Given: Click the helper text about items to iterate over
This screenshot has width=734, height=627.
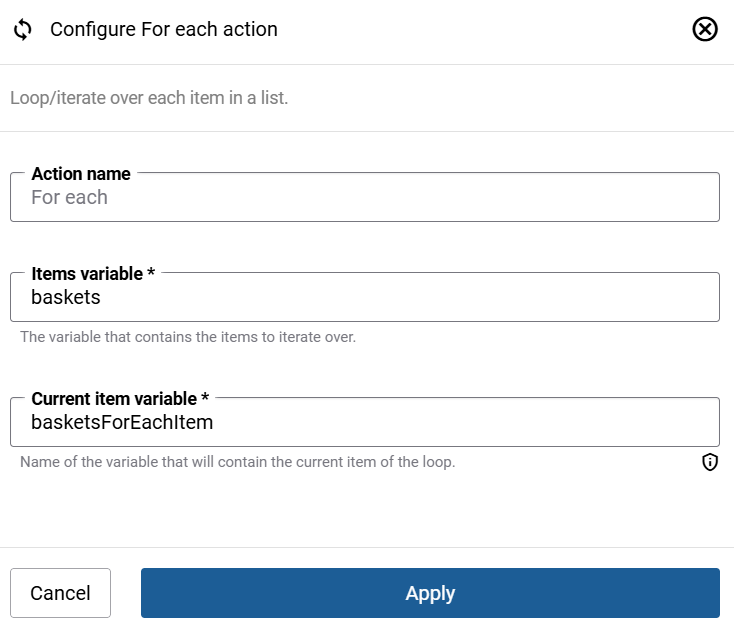Looking at the screenshot, I should (188, 337).
